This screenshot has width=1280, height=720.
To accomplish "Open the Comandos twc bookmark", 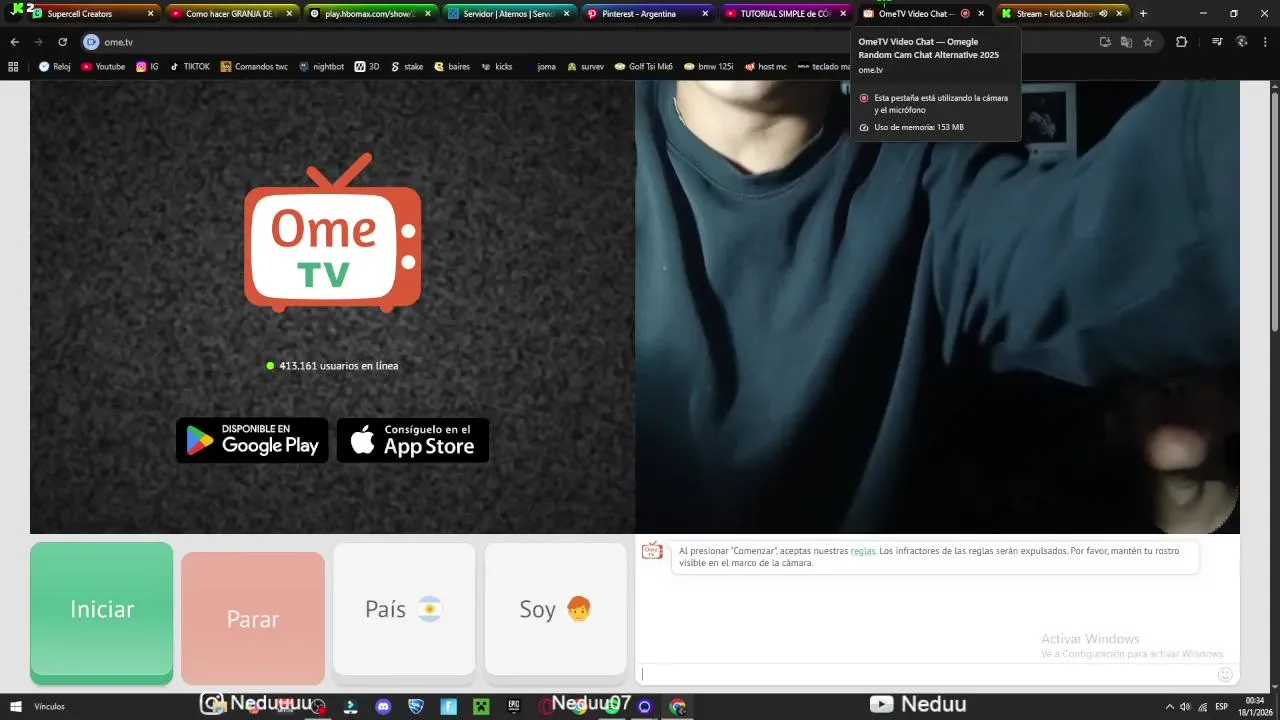I will pos(254,67).
